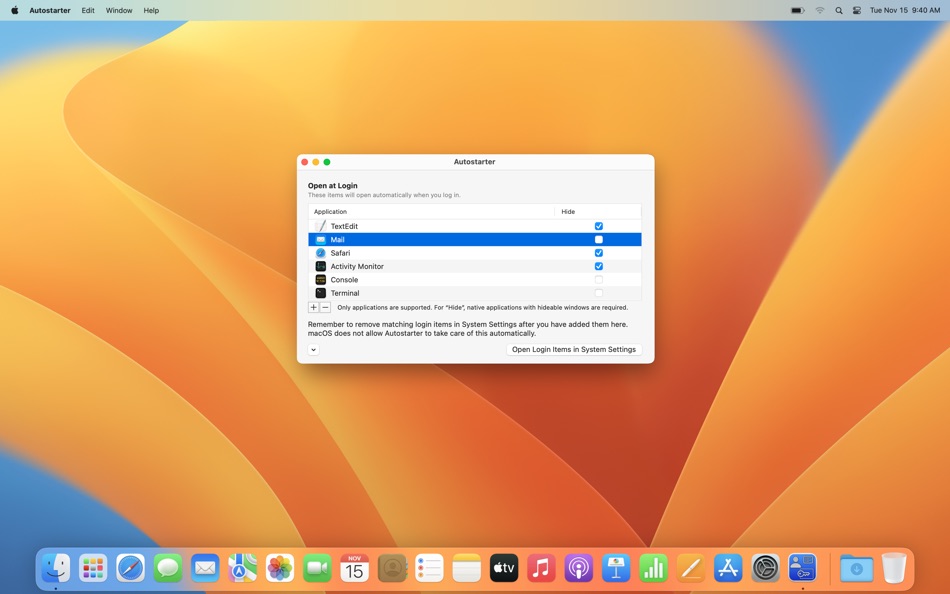The width and height of the screenshot is (950, 594).
Task: Click Open Login Items in System Settings
Action: pyautogui.click(x=574, y=350)
